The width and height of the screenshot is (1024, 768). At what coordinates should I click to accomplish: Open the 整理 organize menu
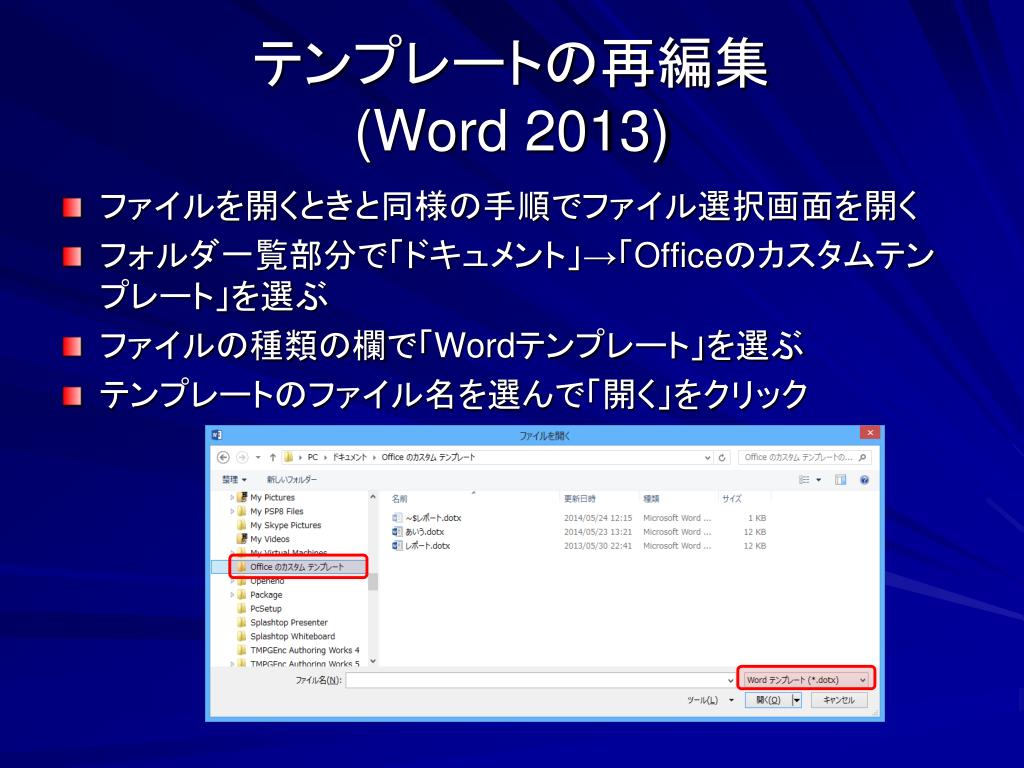tap(234, 479)
